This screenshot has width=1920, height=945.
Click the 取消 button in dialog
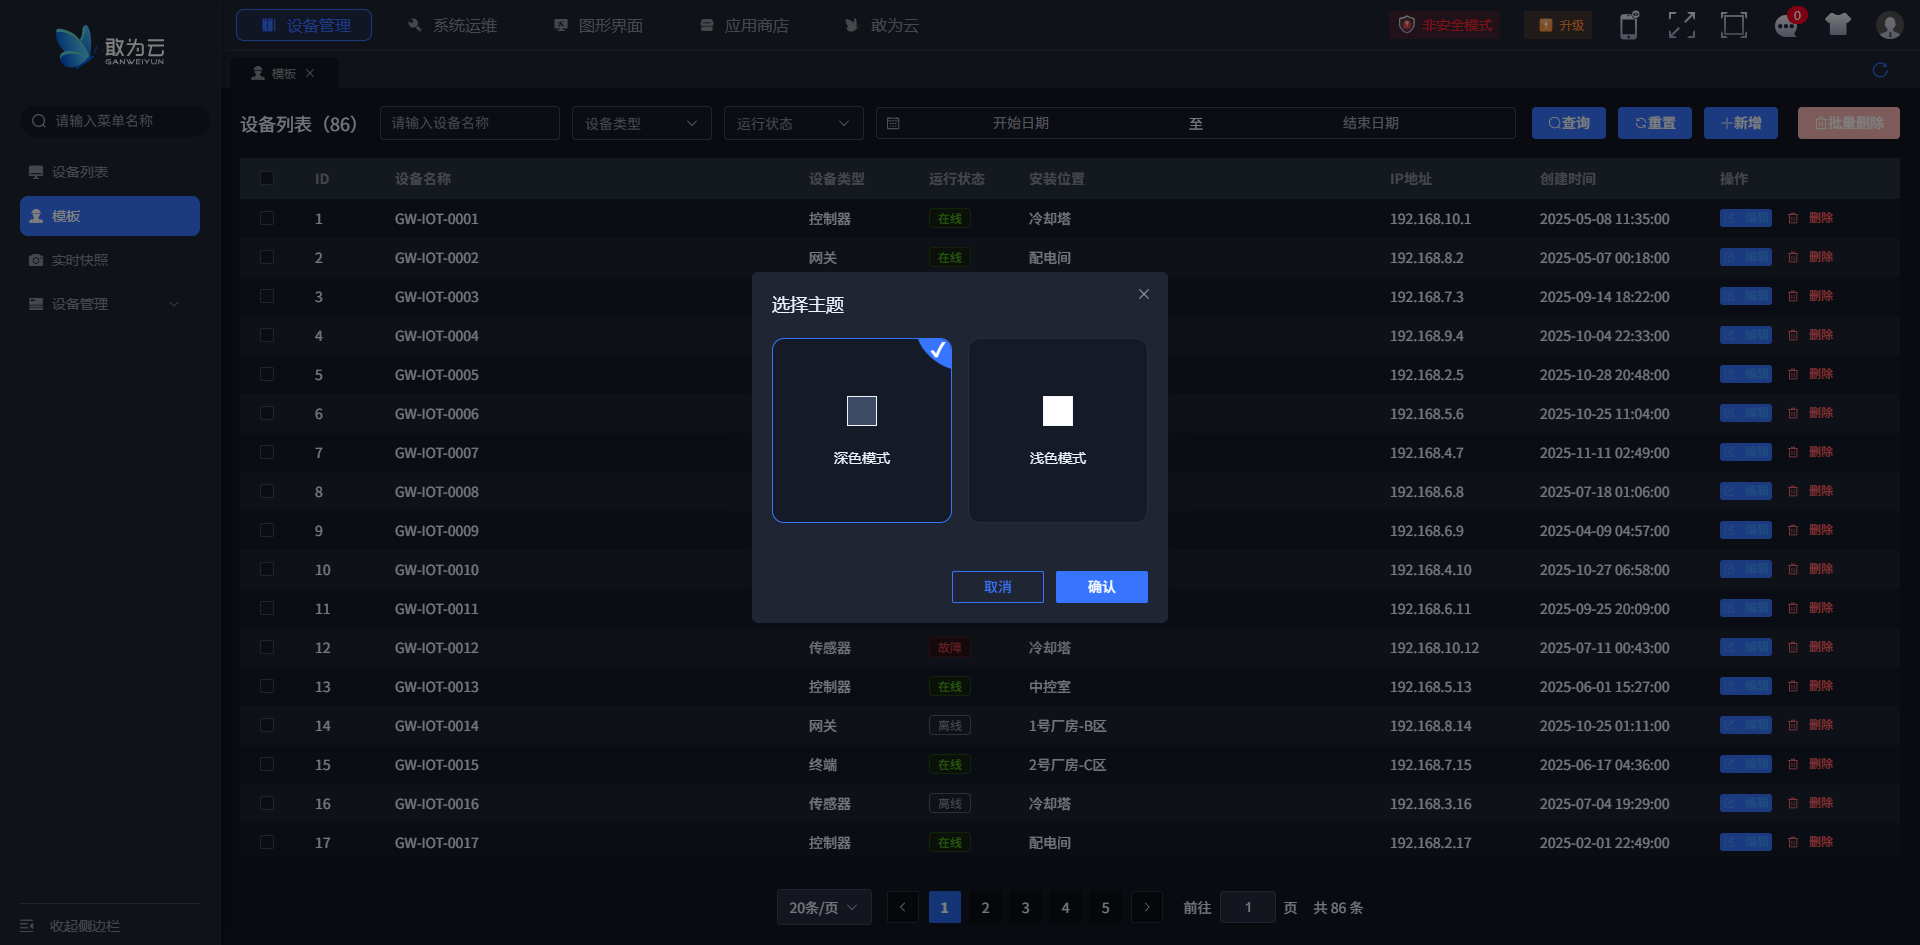(998, 587)
